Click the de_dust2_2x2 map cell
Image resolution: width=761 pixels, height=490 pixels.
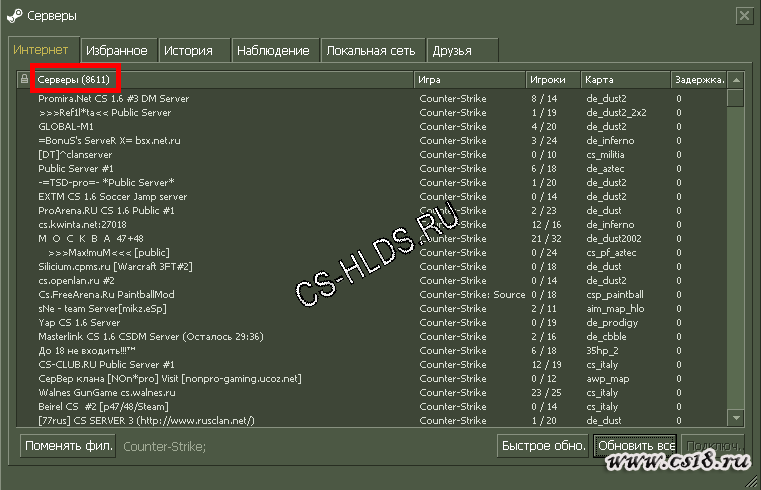[616, 113]
